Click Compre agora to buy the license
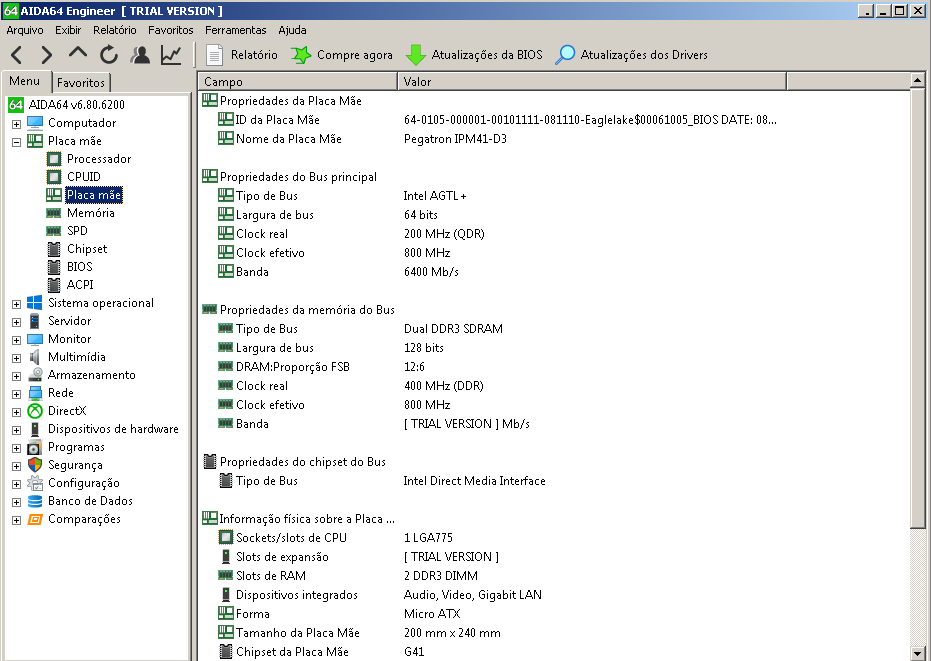 (x=342, y=55)
